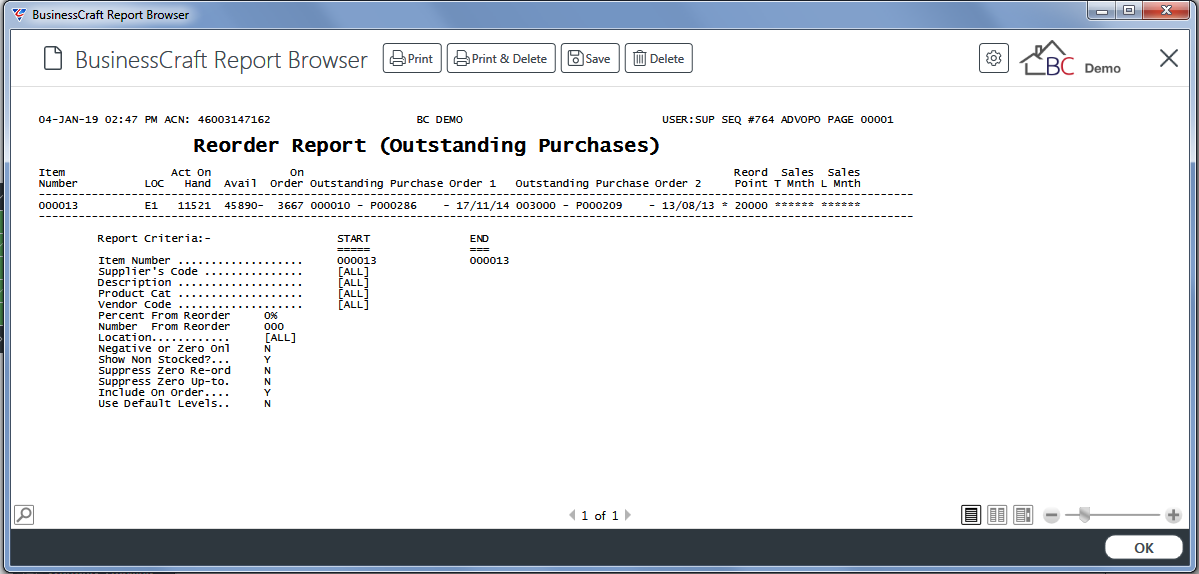The width and height of the screenshot is (1199, 574).
Task: Click 'USER:SUP SEQ #764' header text
Action: tap(717, 120)
